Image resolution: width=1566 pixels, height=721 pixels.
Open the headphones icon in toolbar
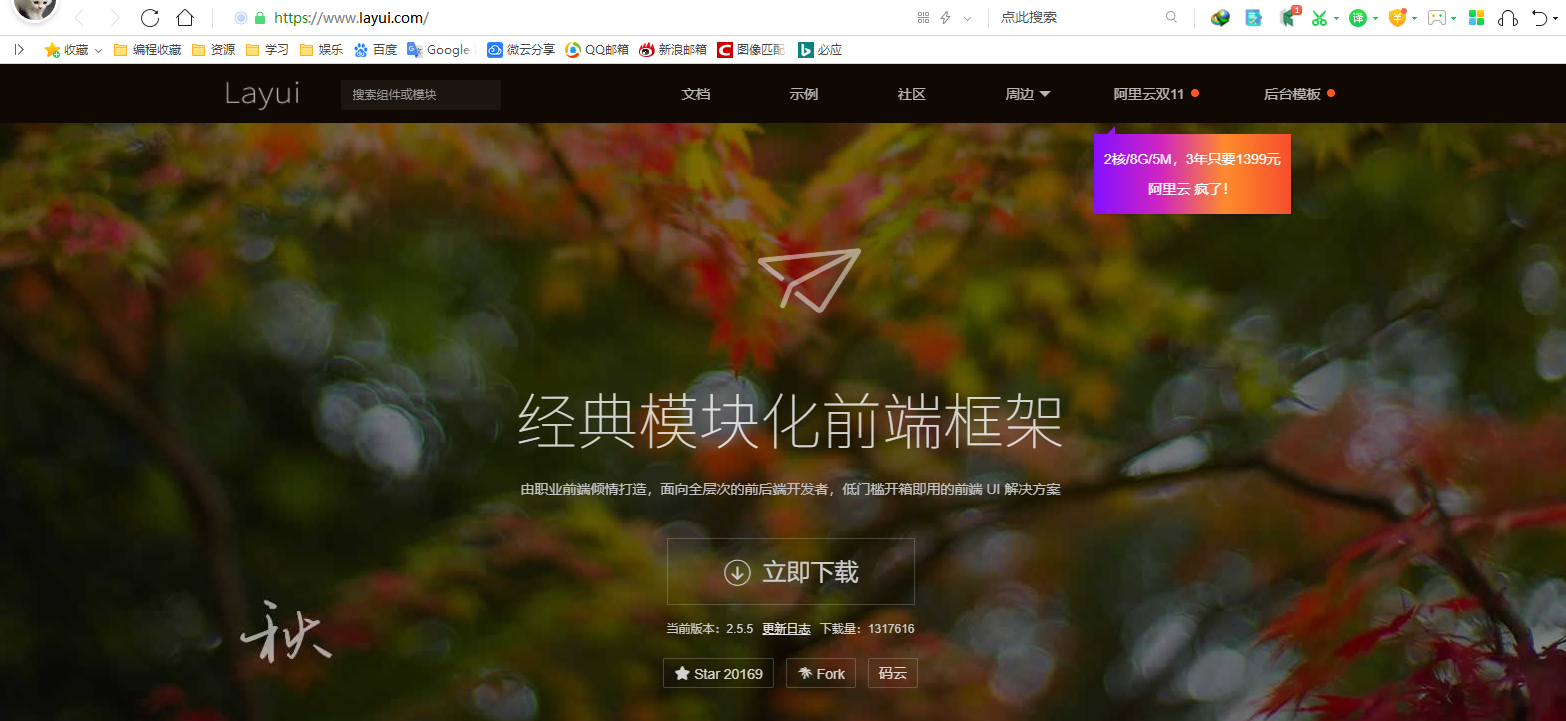[x=1508, y=18]
